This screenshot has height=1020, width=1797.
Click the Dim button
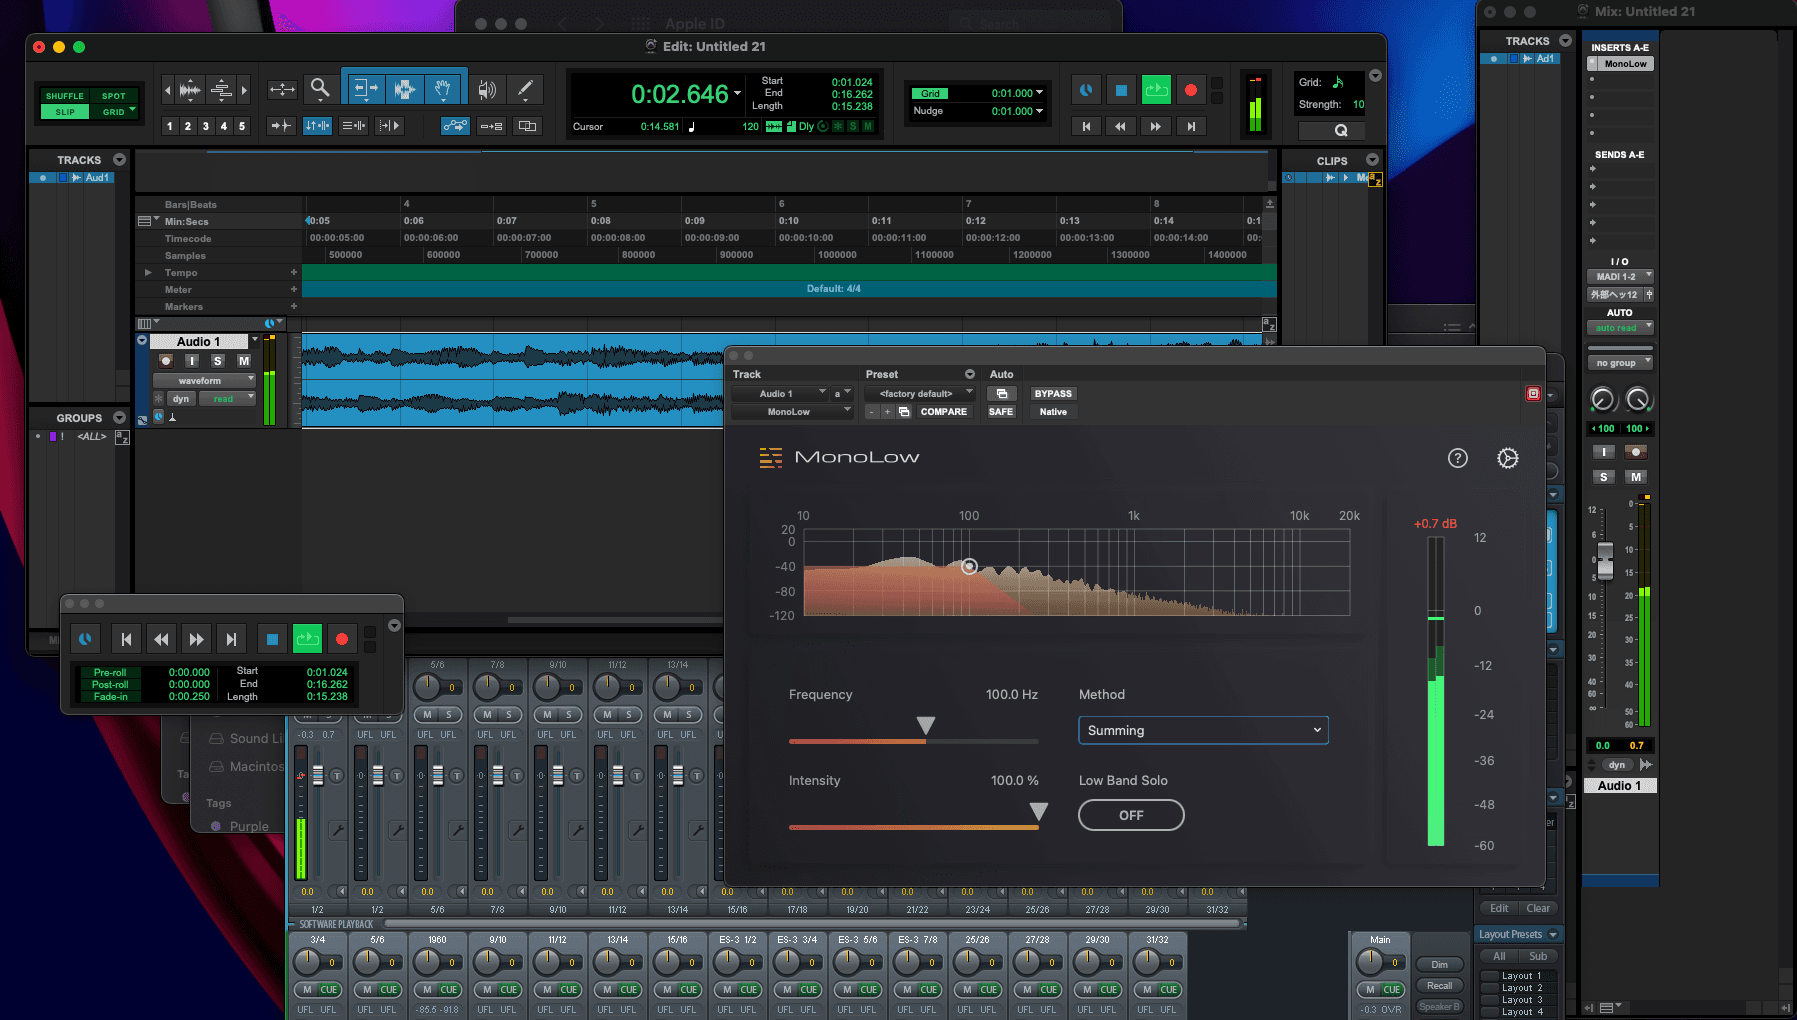pos(1439,965)
